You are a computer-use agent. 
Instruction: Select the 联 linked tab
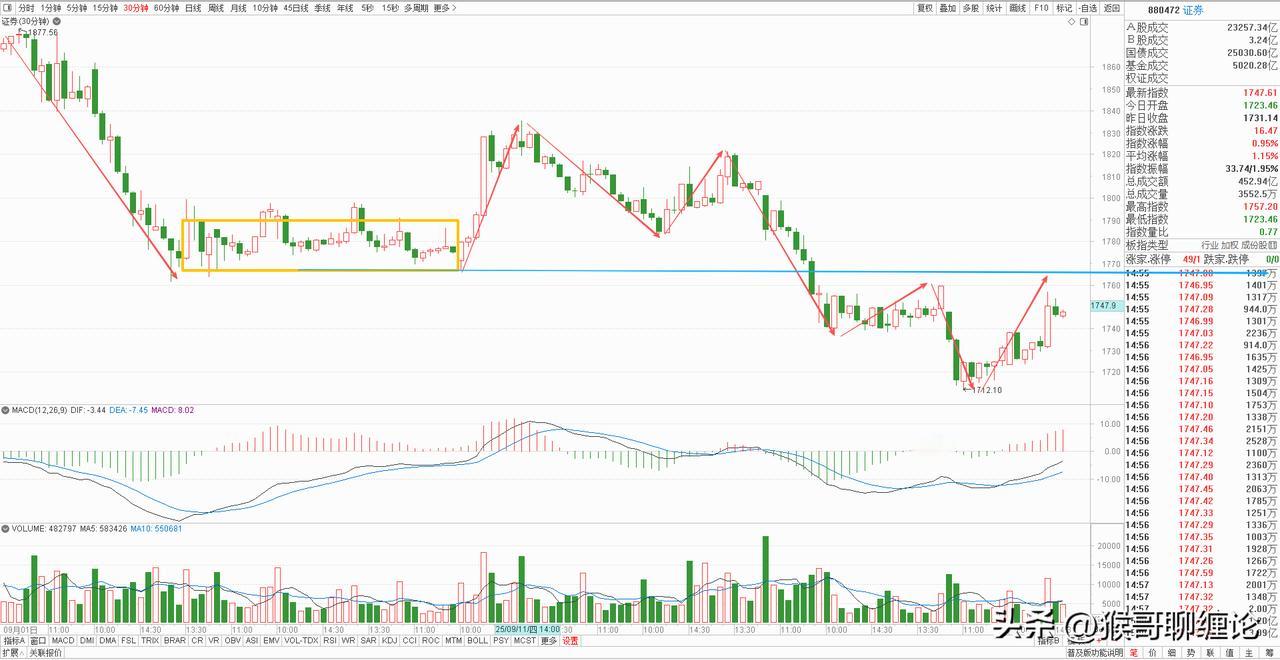tap(1210, 653)
